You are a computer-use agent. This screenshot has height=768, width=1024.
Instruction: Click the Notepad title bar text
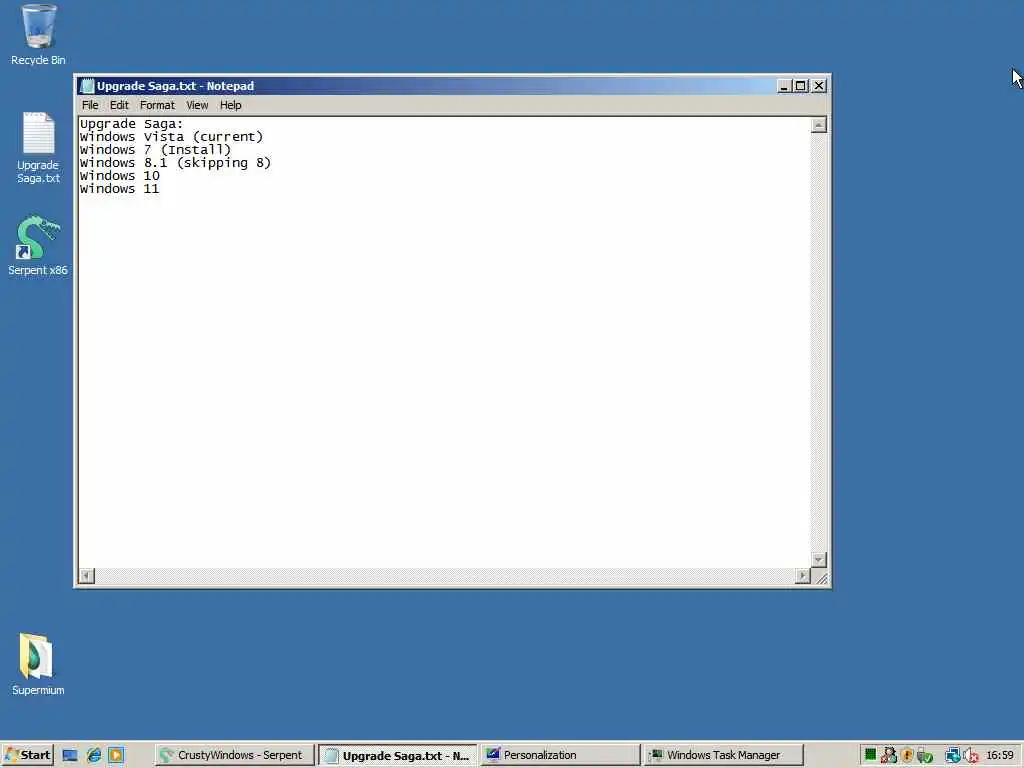[175, 86]
